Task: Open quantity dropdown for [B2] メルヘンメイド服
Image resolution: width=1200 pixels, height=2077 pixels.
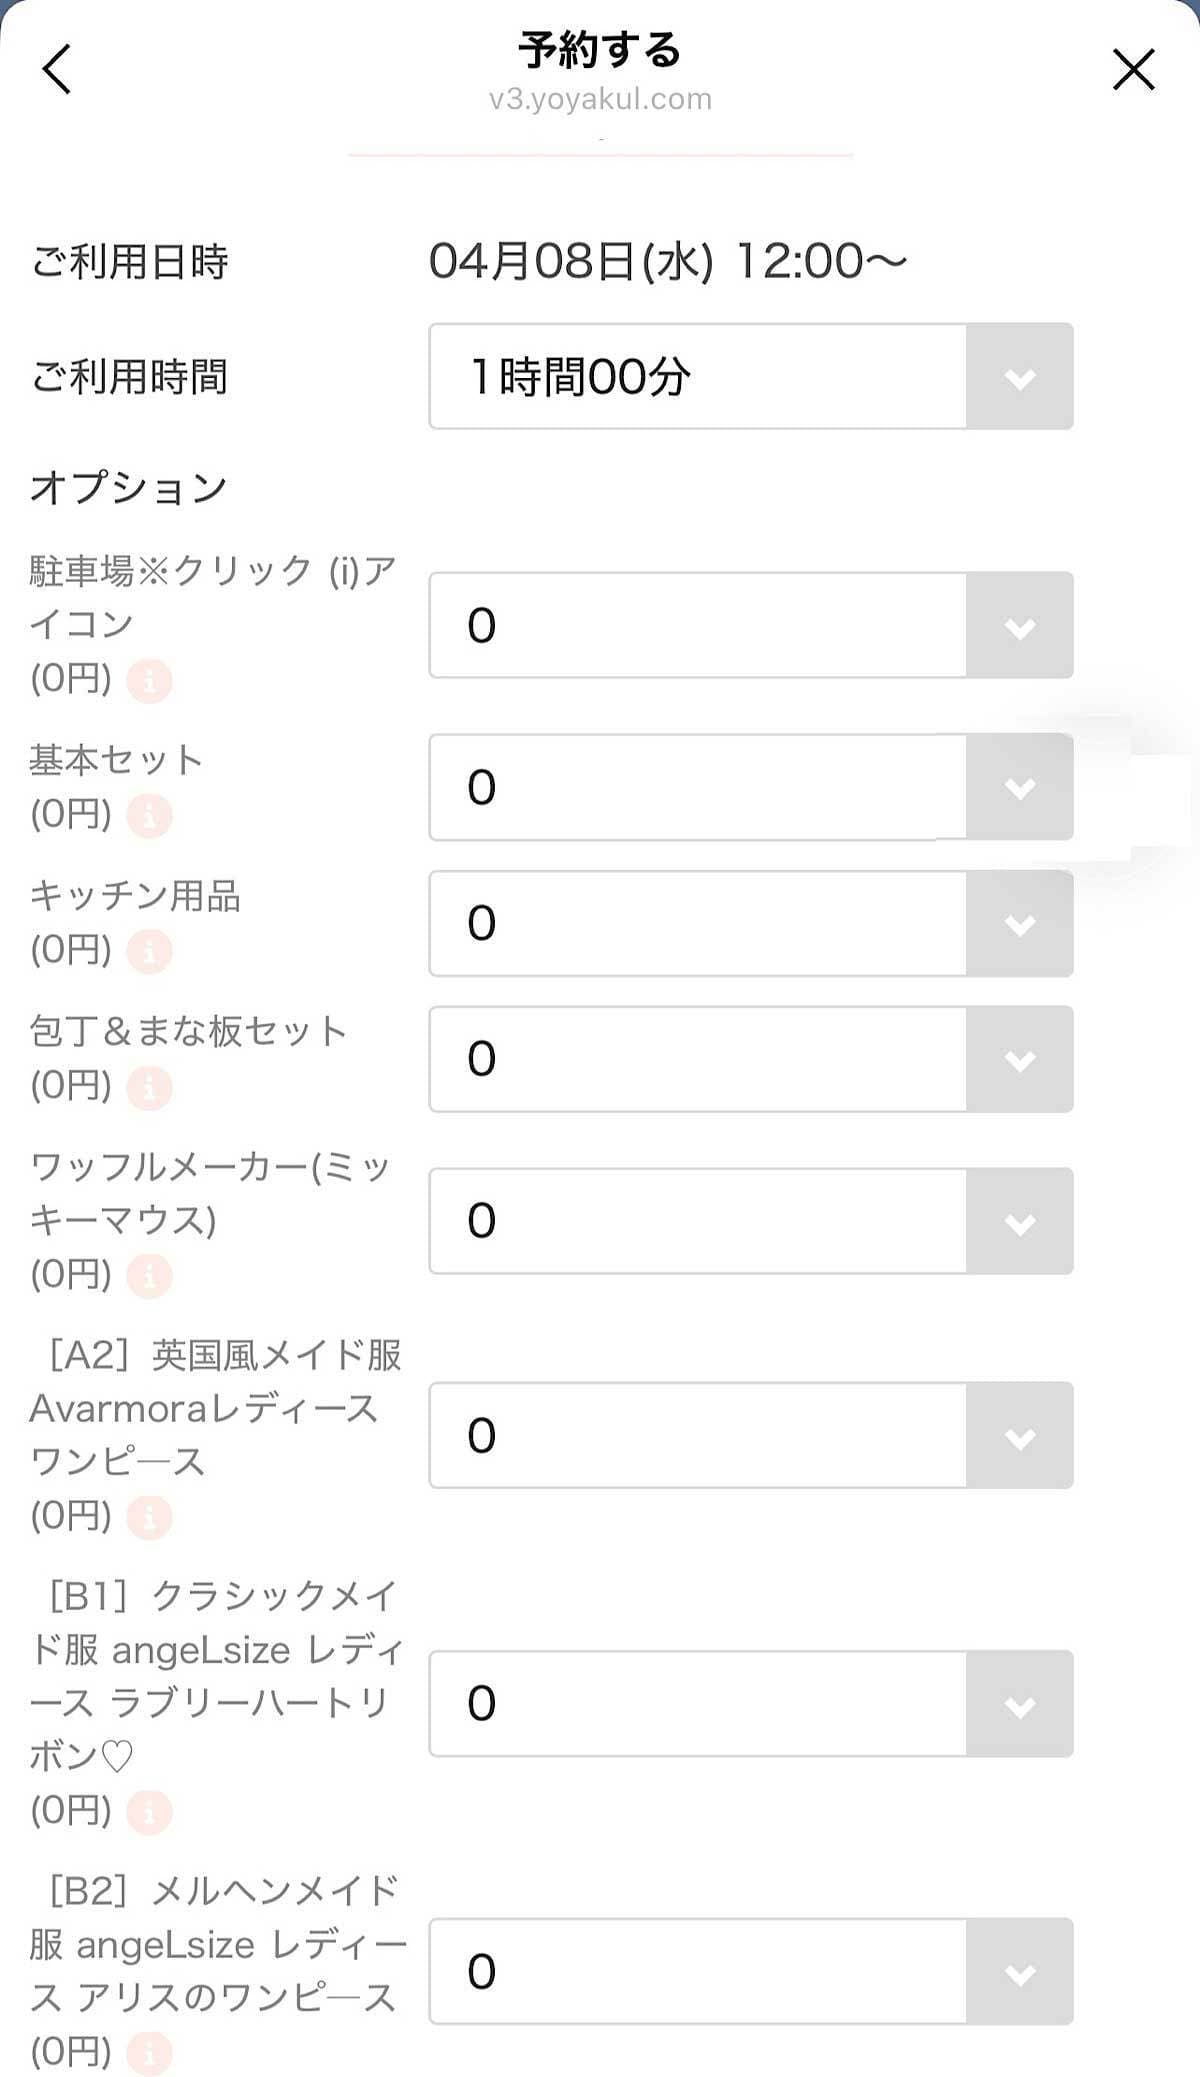Action: (x=750, y=1971)
